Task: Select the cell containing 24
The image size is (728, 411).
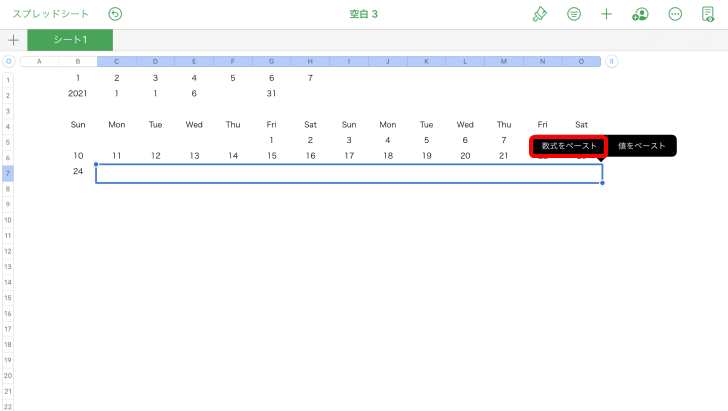Action: (x=78, y=171)
